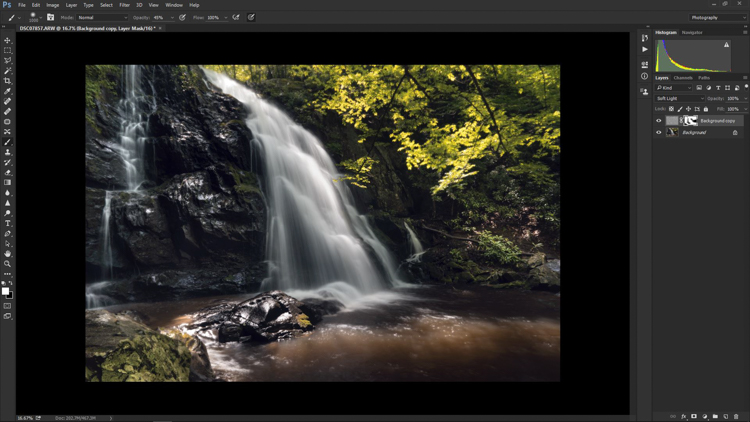Select the Zoom tool
This screenshot has height=422, width=750.
pos(7,264)
